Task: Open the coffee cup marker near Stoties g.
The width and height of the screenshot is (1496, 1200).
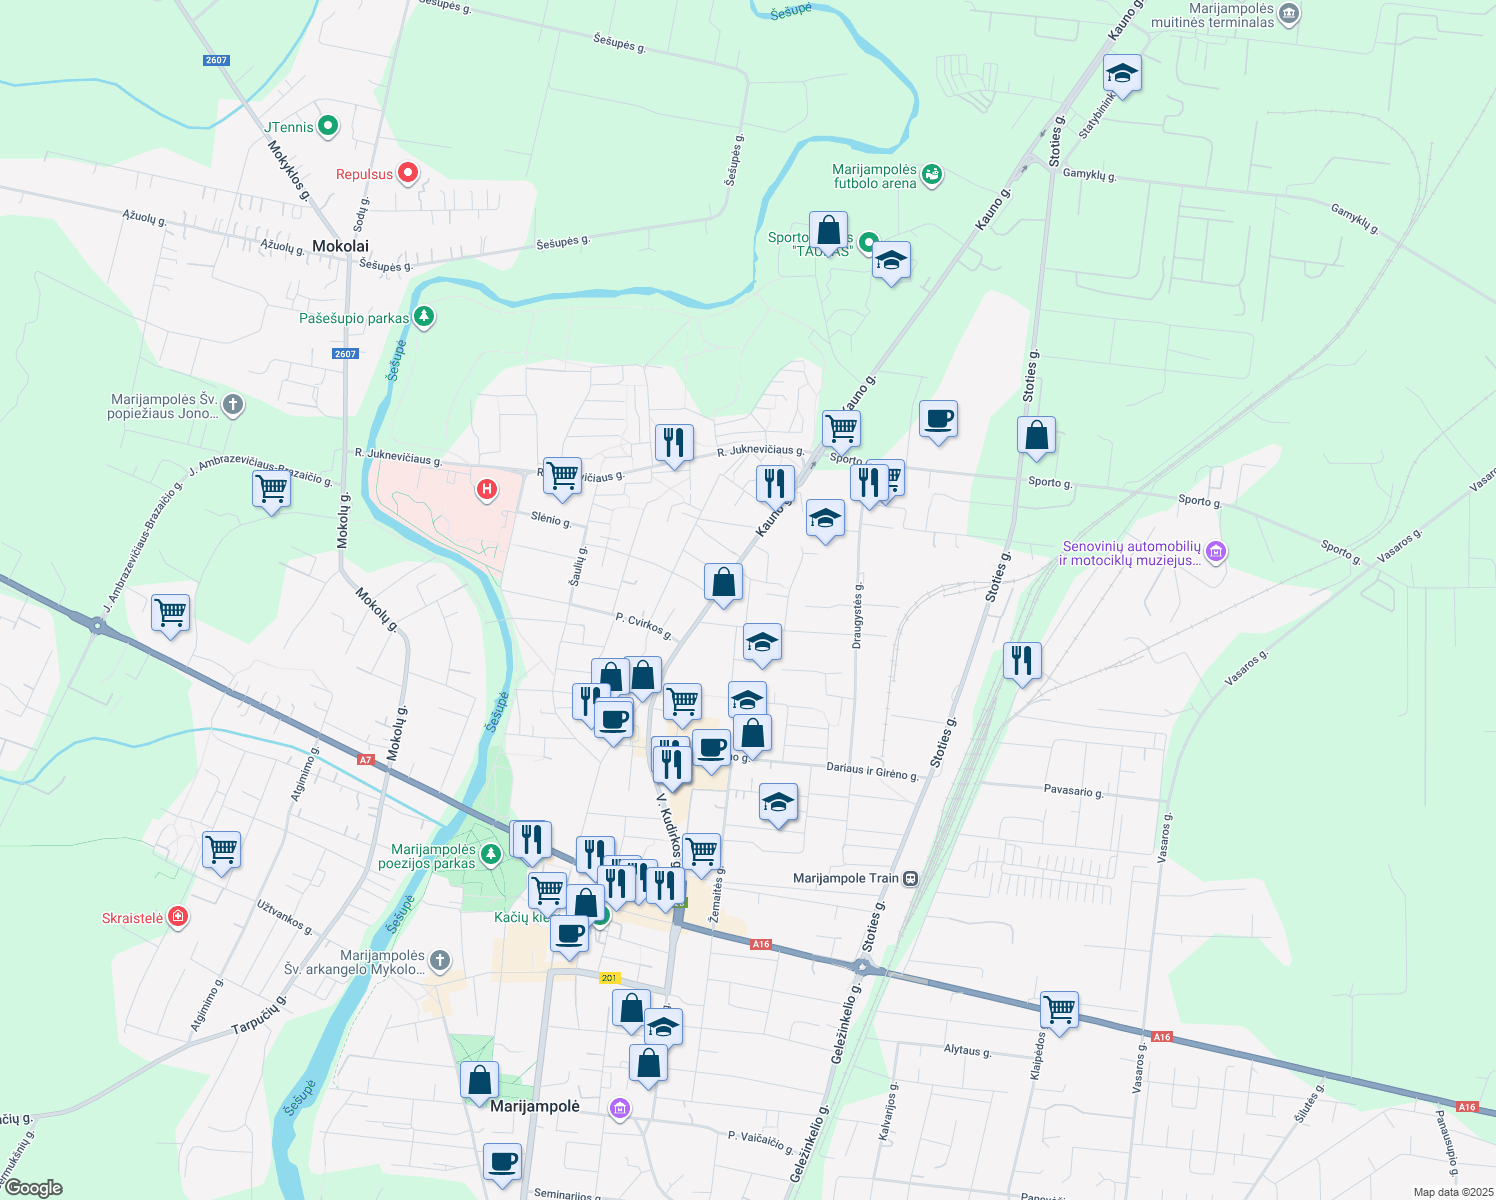Action: pos(938,420)
